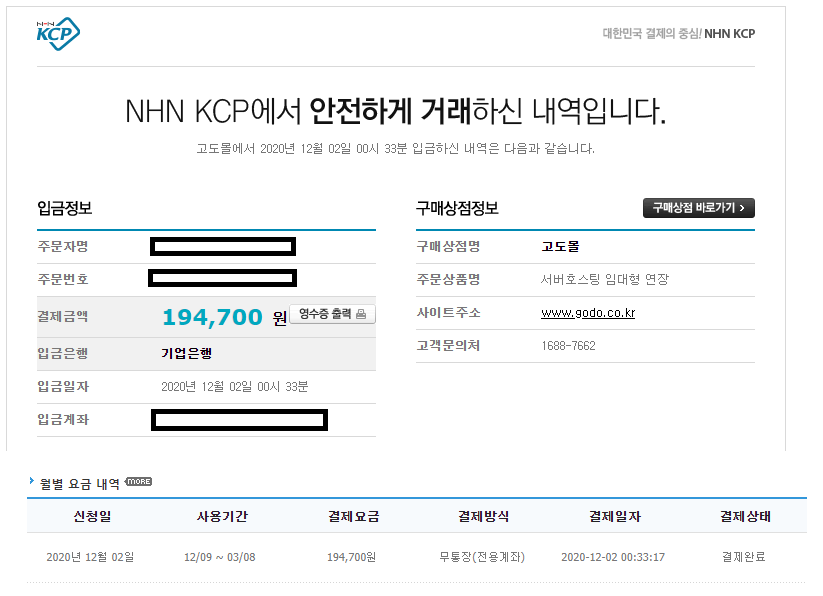Select the deposit date 2020년 12월 02일 00시 33분
Viewport: 823px width, 596px height.
coord(235,387)
